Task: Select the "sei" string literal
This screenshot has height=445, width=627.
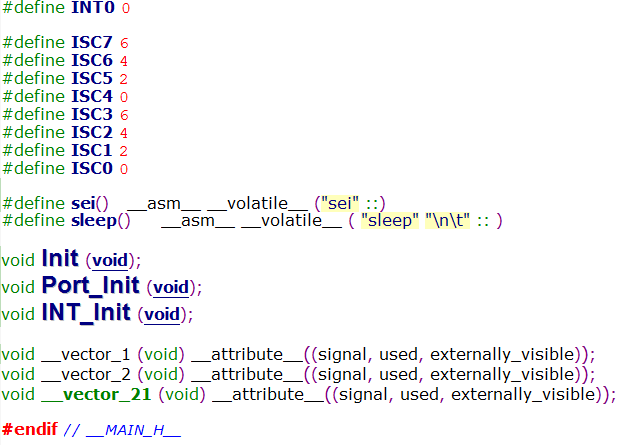Action: click(340, 204)
